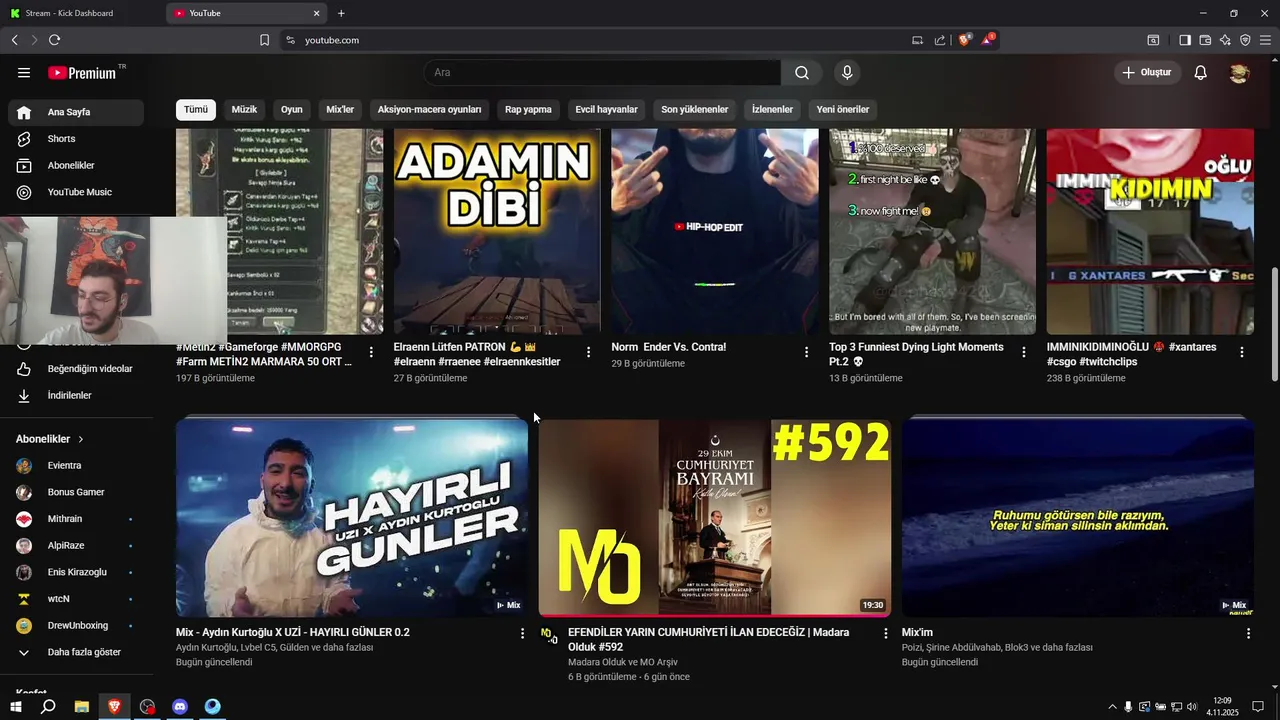Open İndirilenler downloads page
The width and height of the screenshot is (1280, 720).
76,396
